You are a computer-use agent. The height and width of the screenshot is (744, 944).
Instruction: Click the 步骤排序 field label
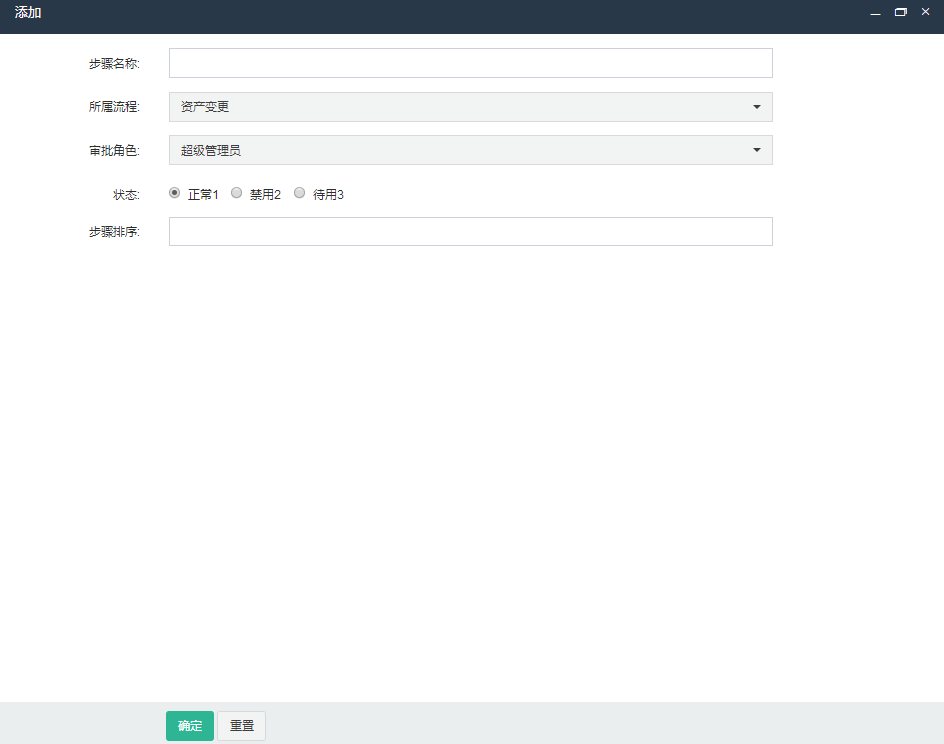(114, 232)
